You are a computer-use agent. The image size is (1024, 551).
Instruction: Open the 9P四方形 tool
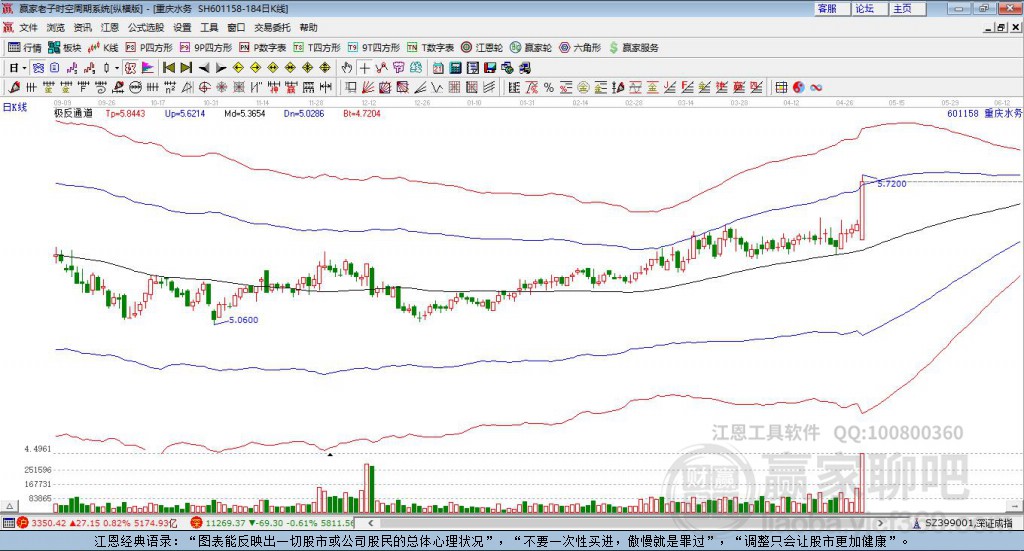pyautogui.click(x=206, y=48)
